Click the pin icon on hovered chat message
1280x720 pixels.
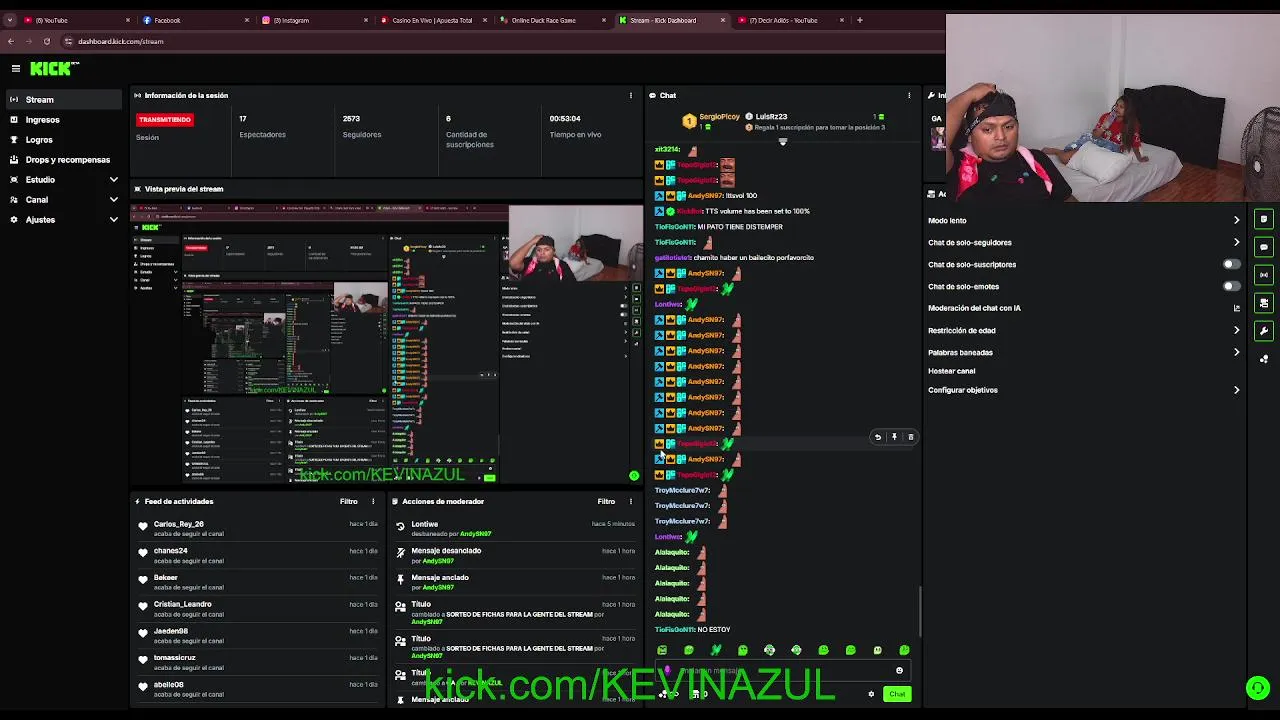click(x=894, y=437)
